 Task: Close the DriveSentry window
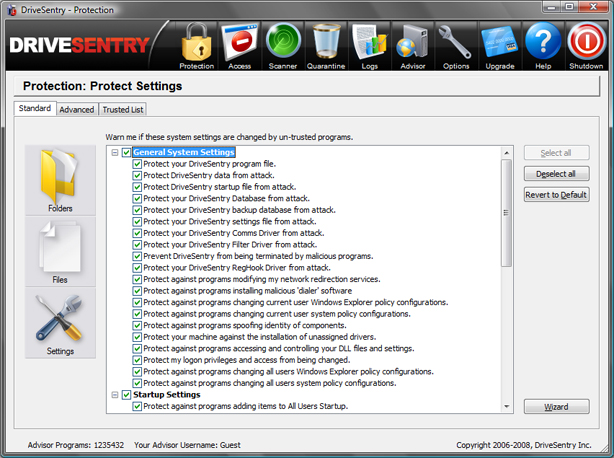tap(593, 7)
